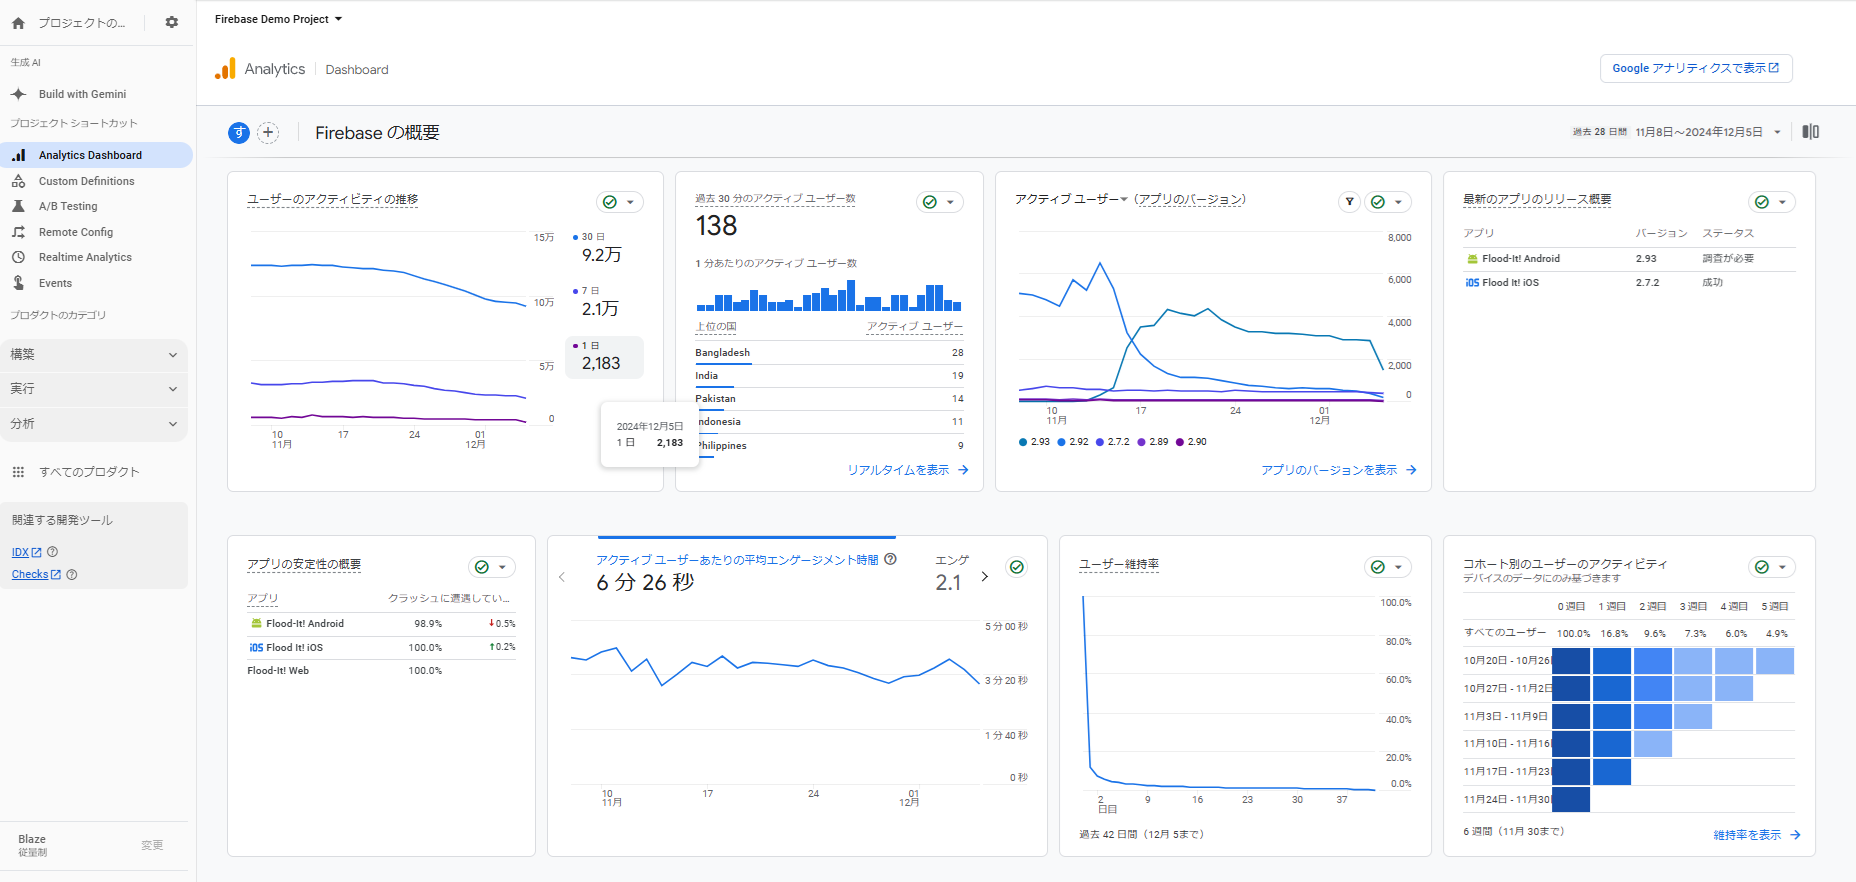Click the 2.7.2 version legend dot
The image size is (1856, 882).
click(1100, 442)
